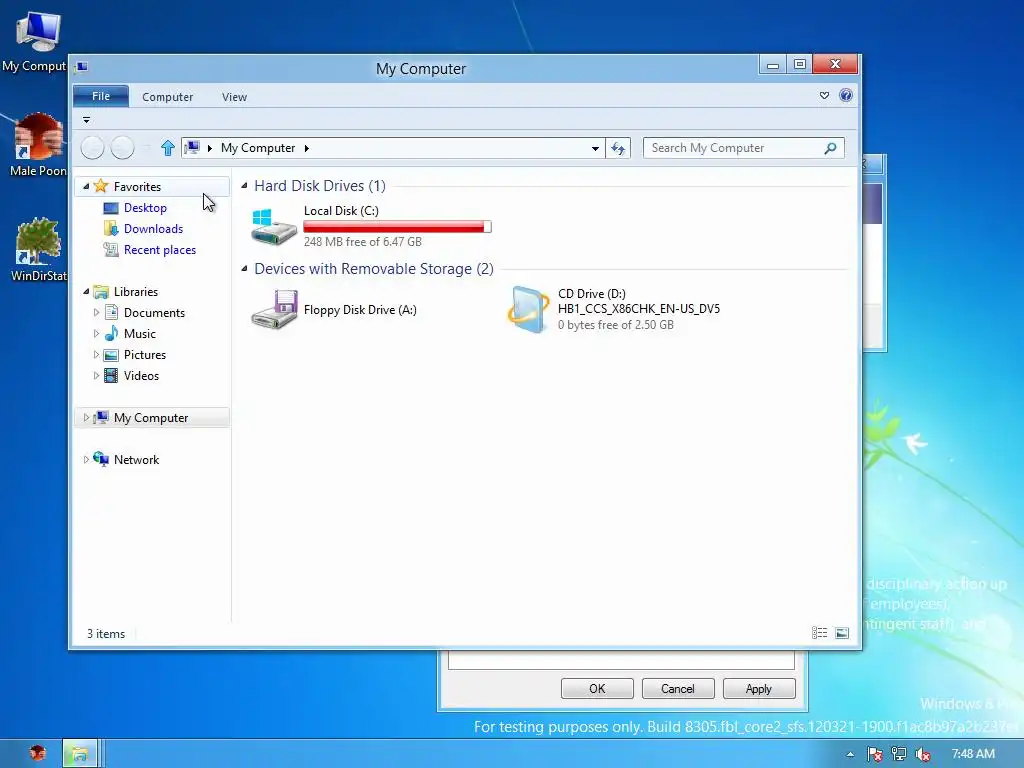Select the Local Disk (C:) drive icon
This screenshot has width=1024, height=768.
click(274, 226)
